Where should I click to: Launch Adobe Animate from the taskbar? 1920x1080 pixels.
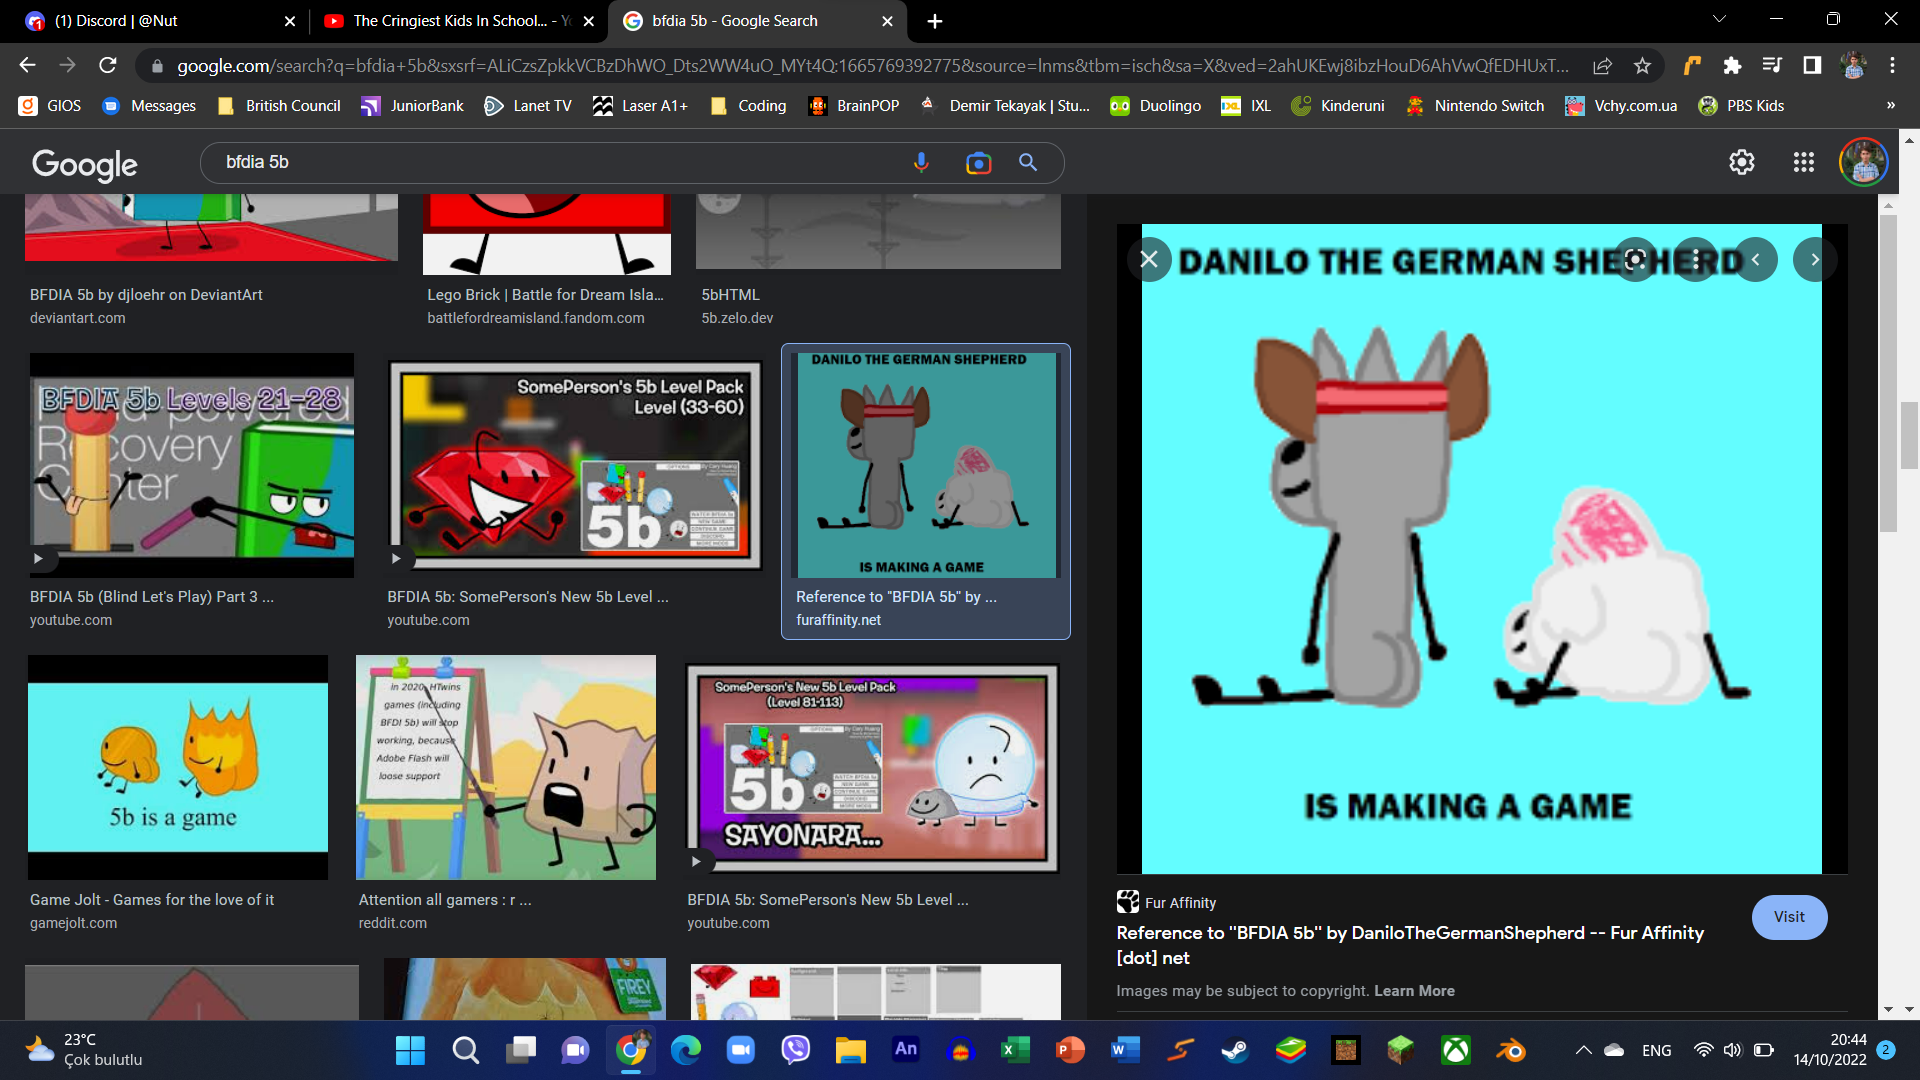pos(905,1050)
